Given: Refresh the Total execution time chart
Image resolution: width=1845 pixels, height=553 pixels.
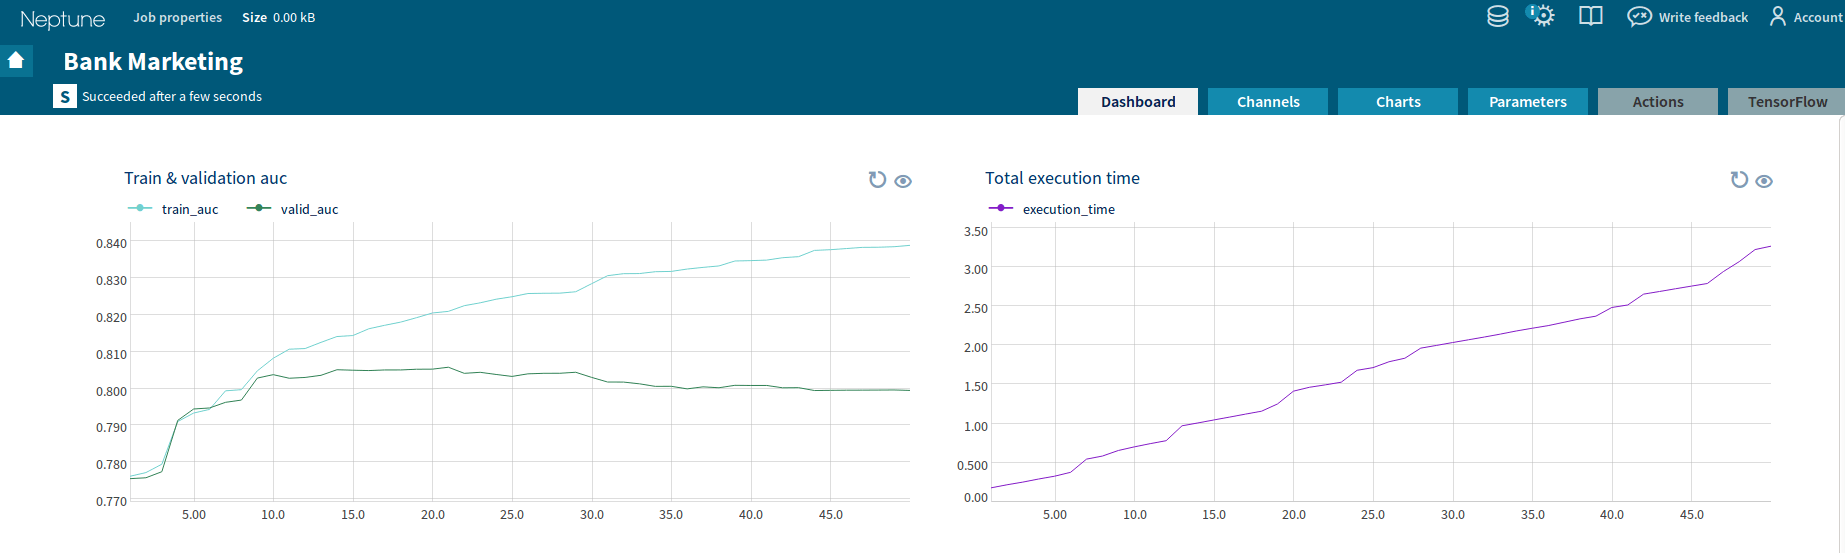Looking at the screenshot, I should (x=1739, y=180).
